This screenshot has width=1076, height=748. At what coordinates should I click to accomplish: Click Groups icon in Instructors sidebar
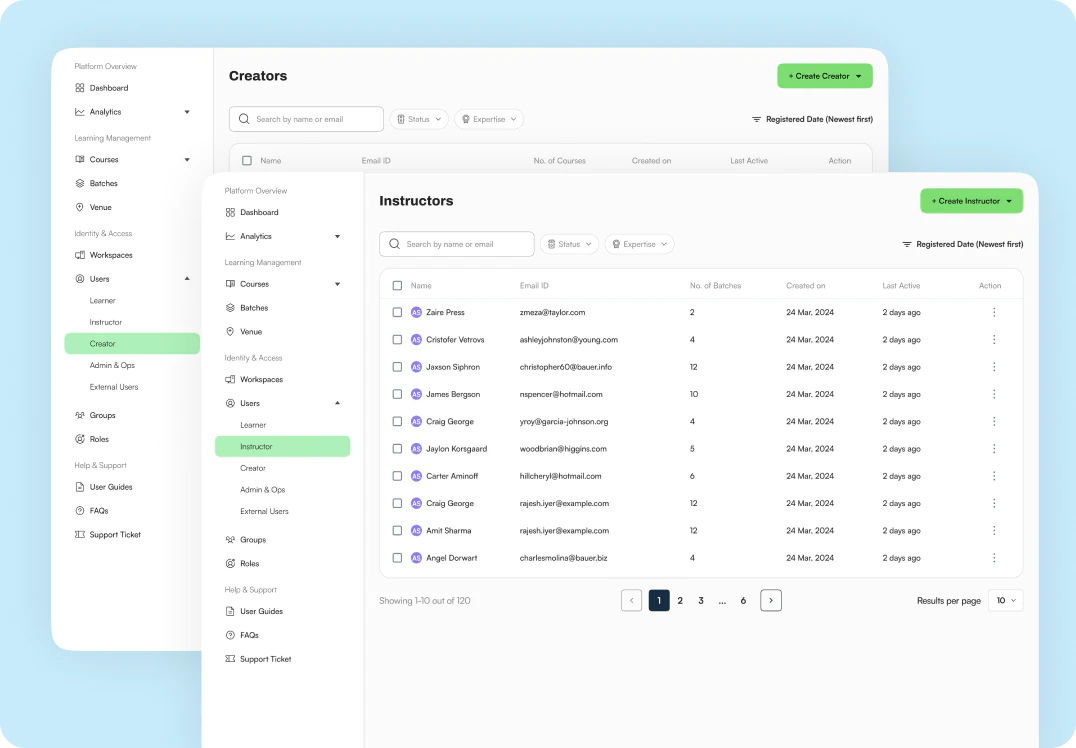click(x=231, y=540)
